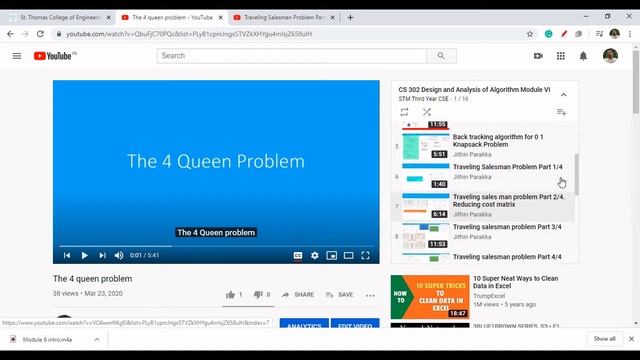Save the playlist with the add icon

tap(562, 112)
